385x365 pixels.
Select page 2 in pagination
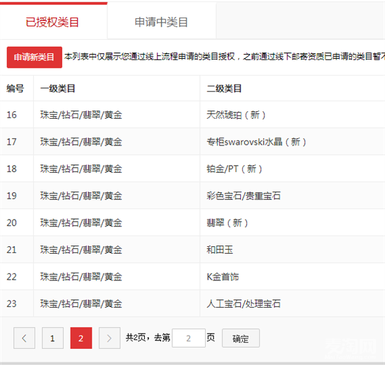click(x=81, y=338)
